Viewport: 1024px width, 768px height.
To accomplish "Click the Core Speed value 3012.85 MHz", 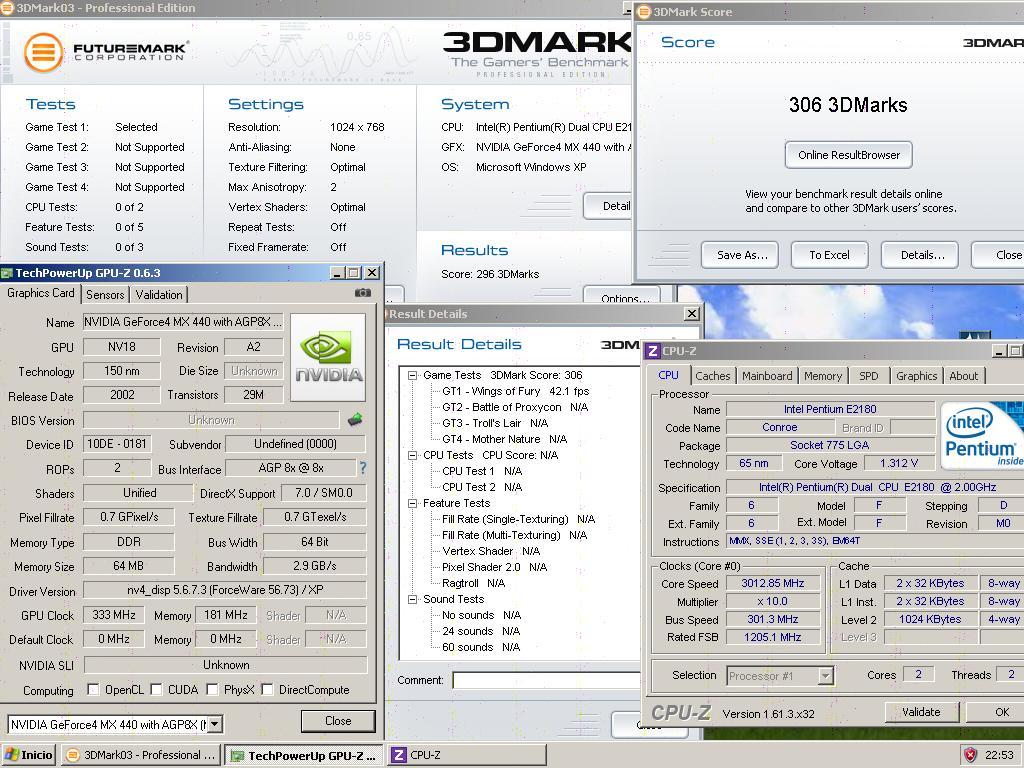I will click(773, 583).
